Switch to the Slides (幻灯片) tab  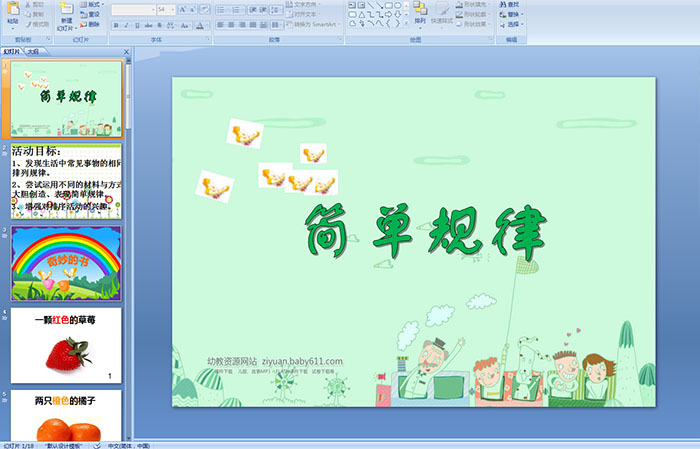12,52
